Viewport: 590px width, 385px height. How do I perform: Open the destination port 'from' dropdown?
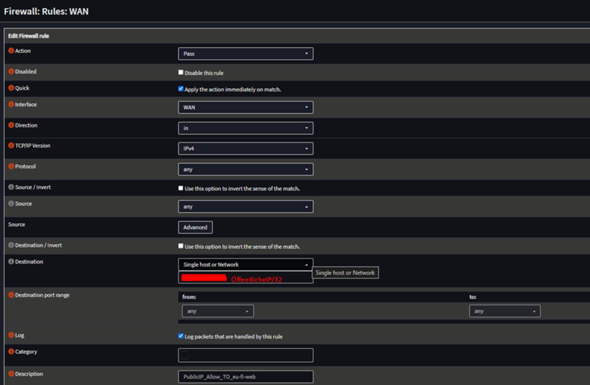pos(217,311)
